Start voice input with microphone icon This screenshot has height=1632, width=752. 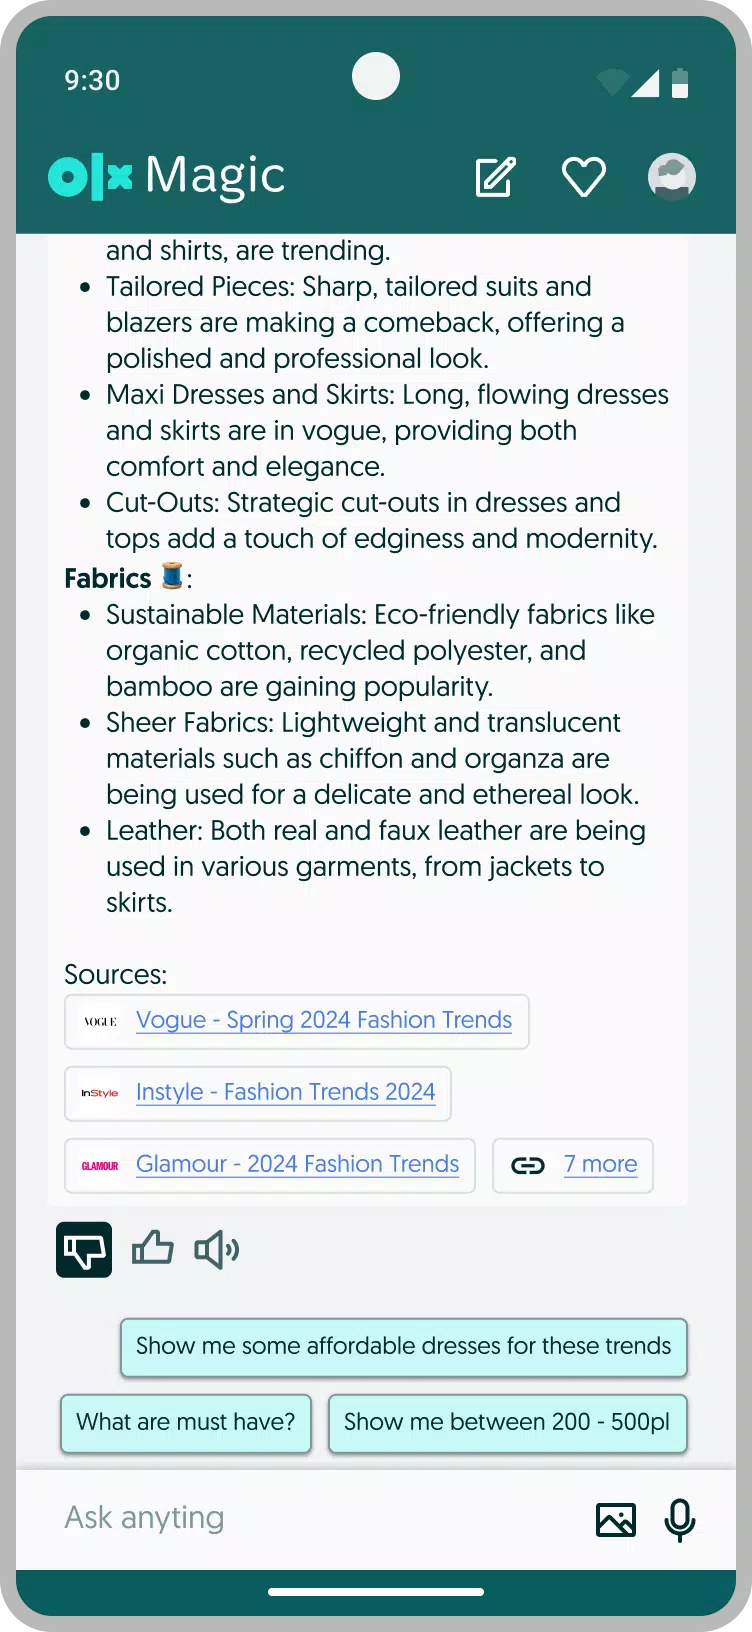680,1519
